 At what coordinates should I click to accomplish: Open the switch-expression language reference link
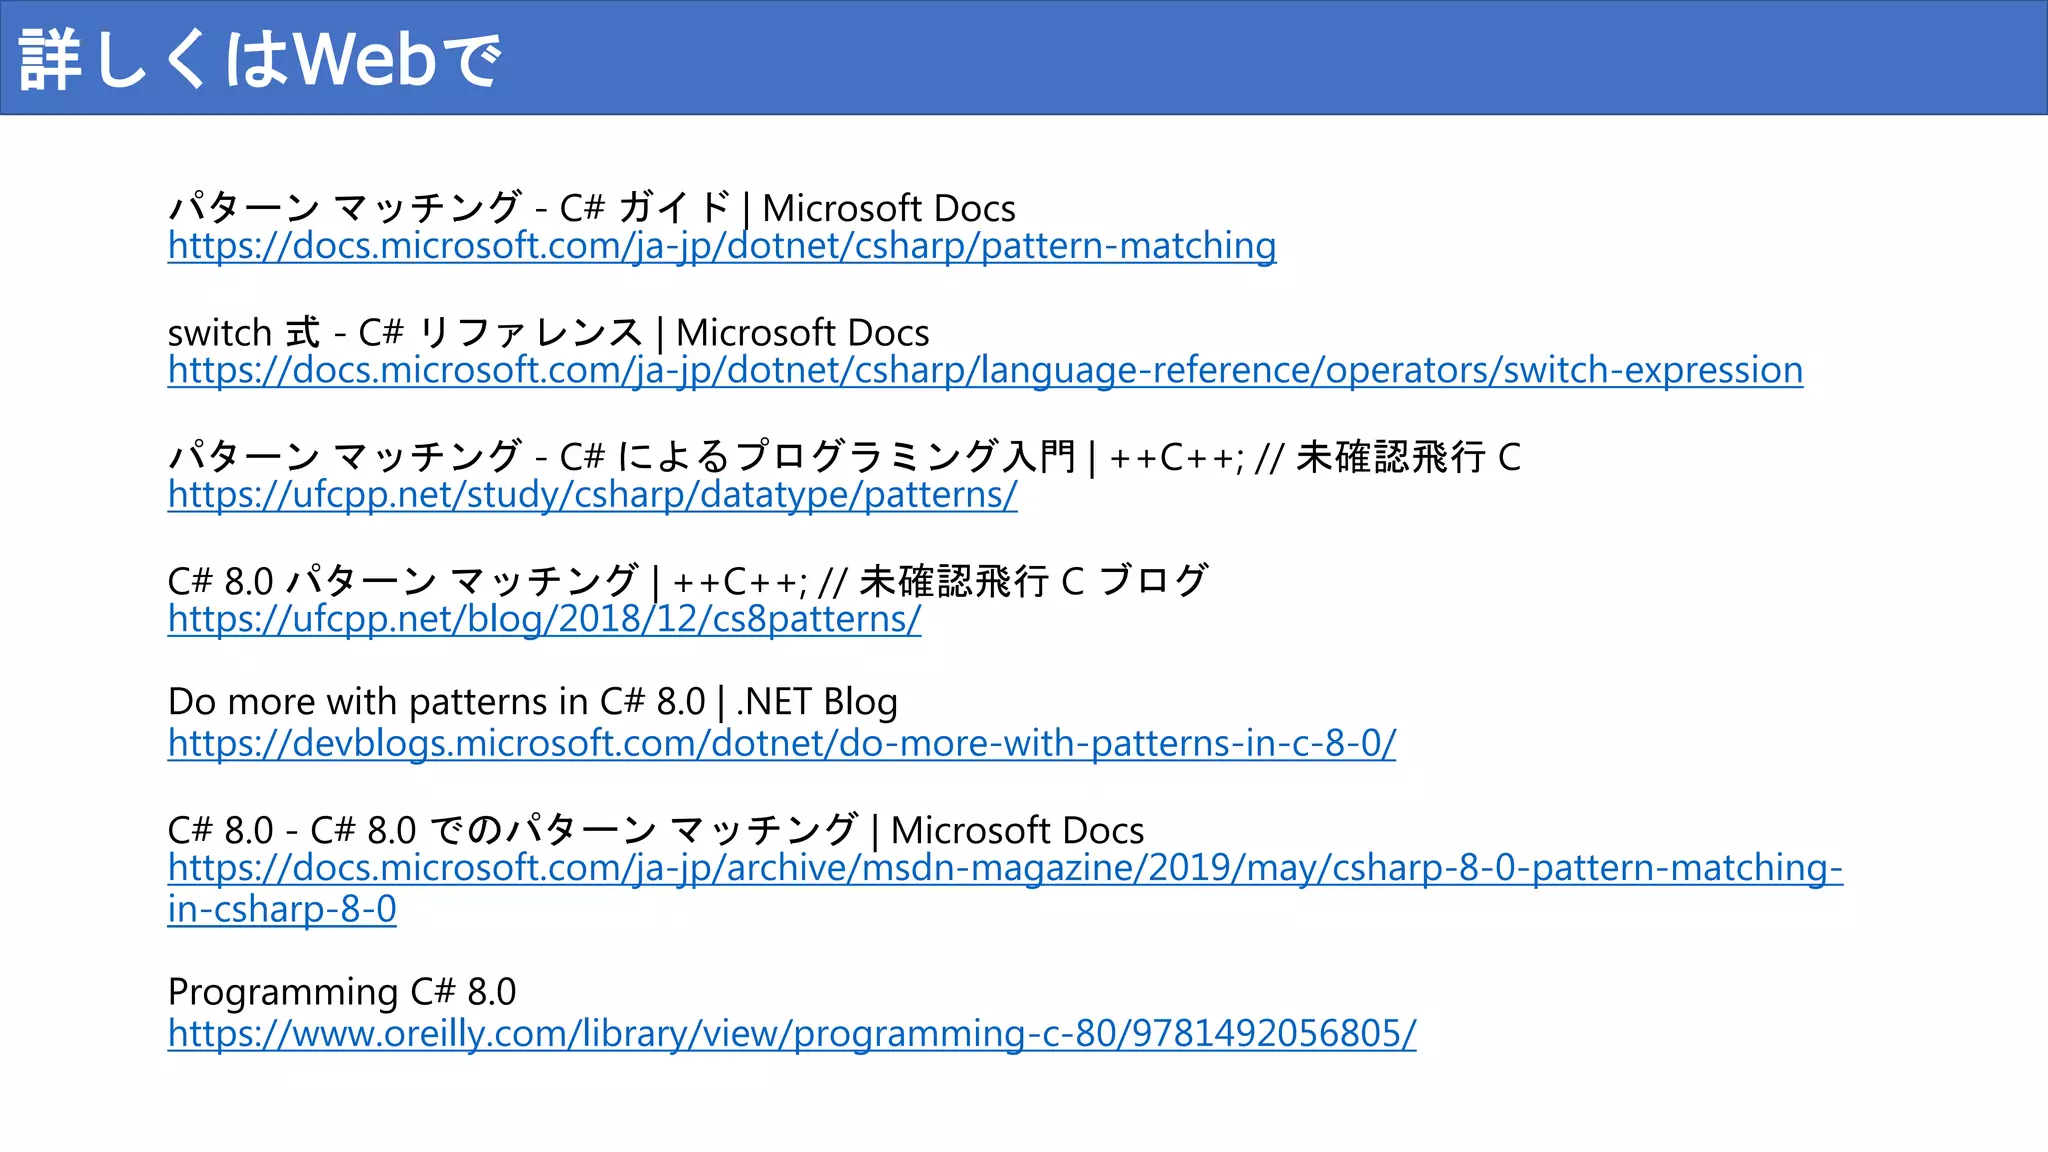click(x=985, y=371)
